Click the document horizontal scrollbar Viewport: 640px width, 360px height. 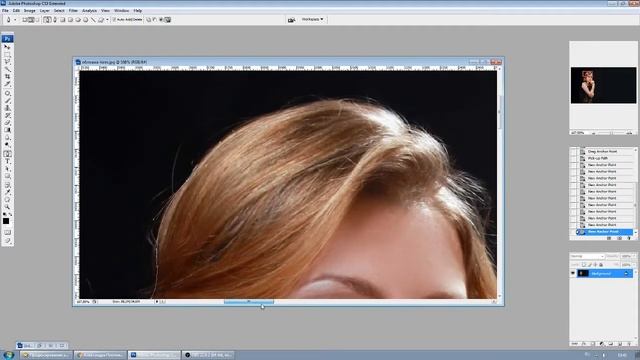pos(249,302)
